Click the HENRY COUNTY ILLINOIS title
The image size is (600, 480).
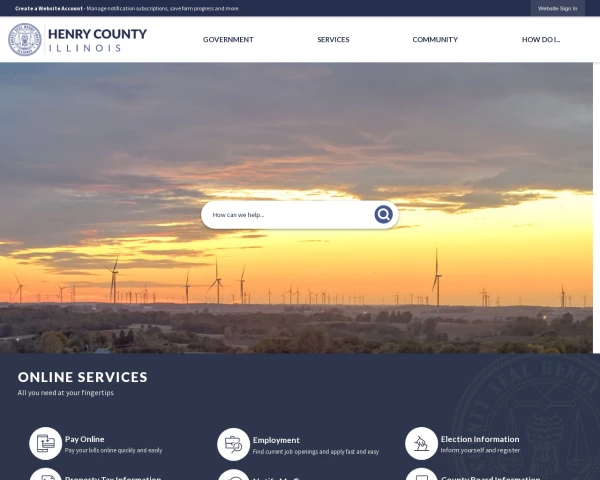click(x=97, y=40)
